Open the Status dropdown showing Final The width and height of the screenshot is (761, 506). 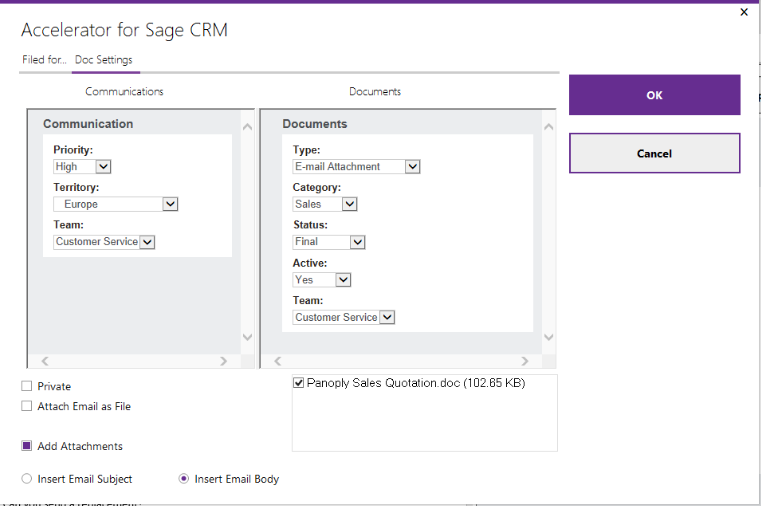point(329,242)
